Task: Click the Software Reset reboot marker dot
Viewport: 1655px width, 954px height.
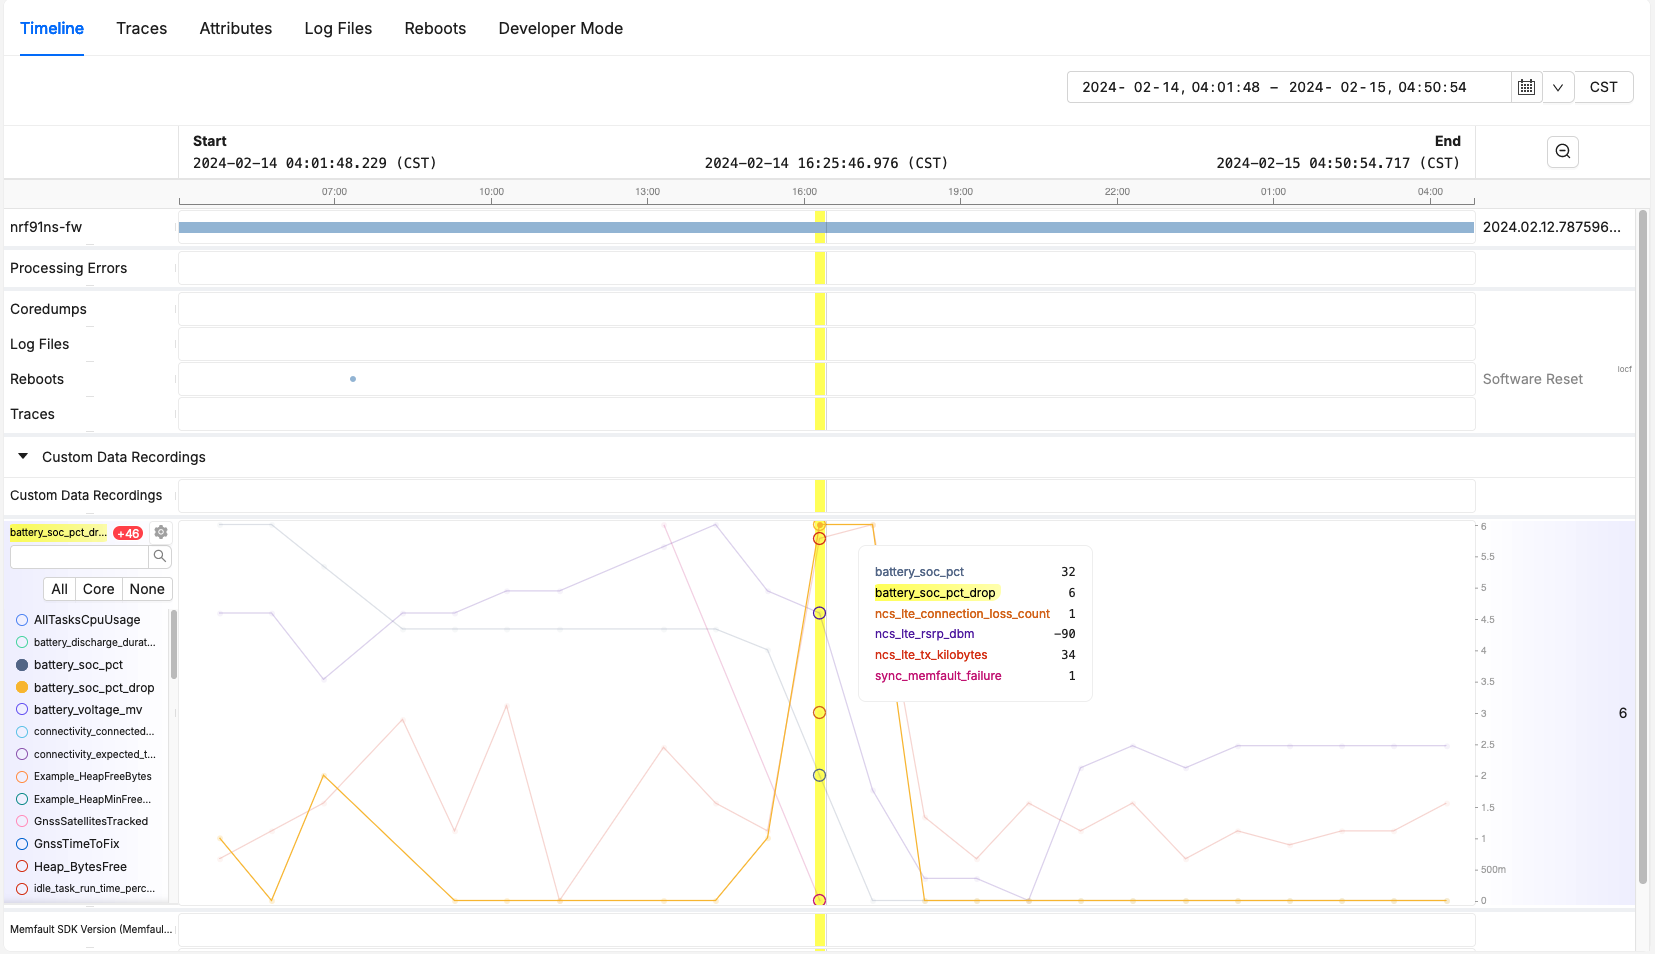Action: coord(352,378)
